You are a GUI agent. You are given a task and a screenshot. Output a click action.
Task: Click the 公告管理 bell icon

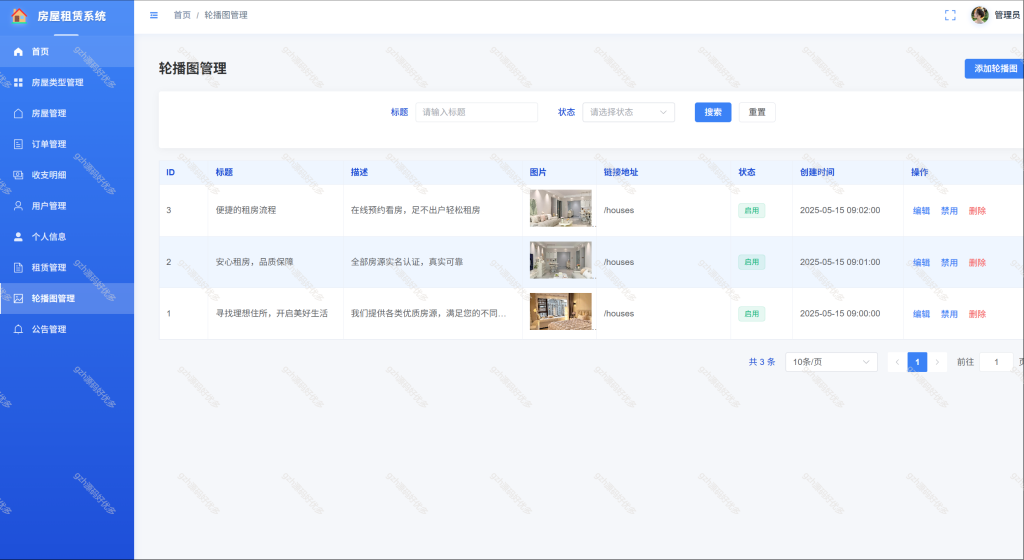click(x=18, y=329)
